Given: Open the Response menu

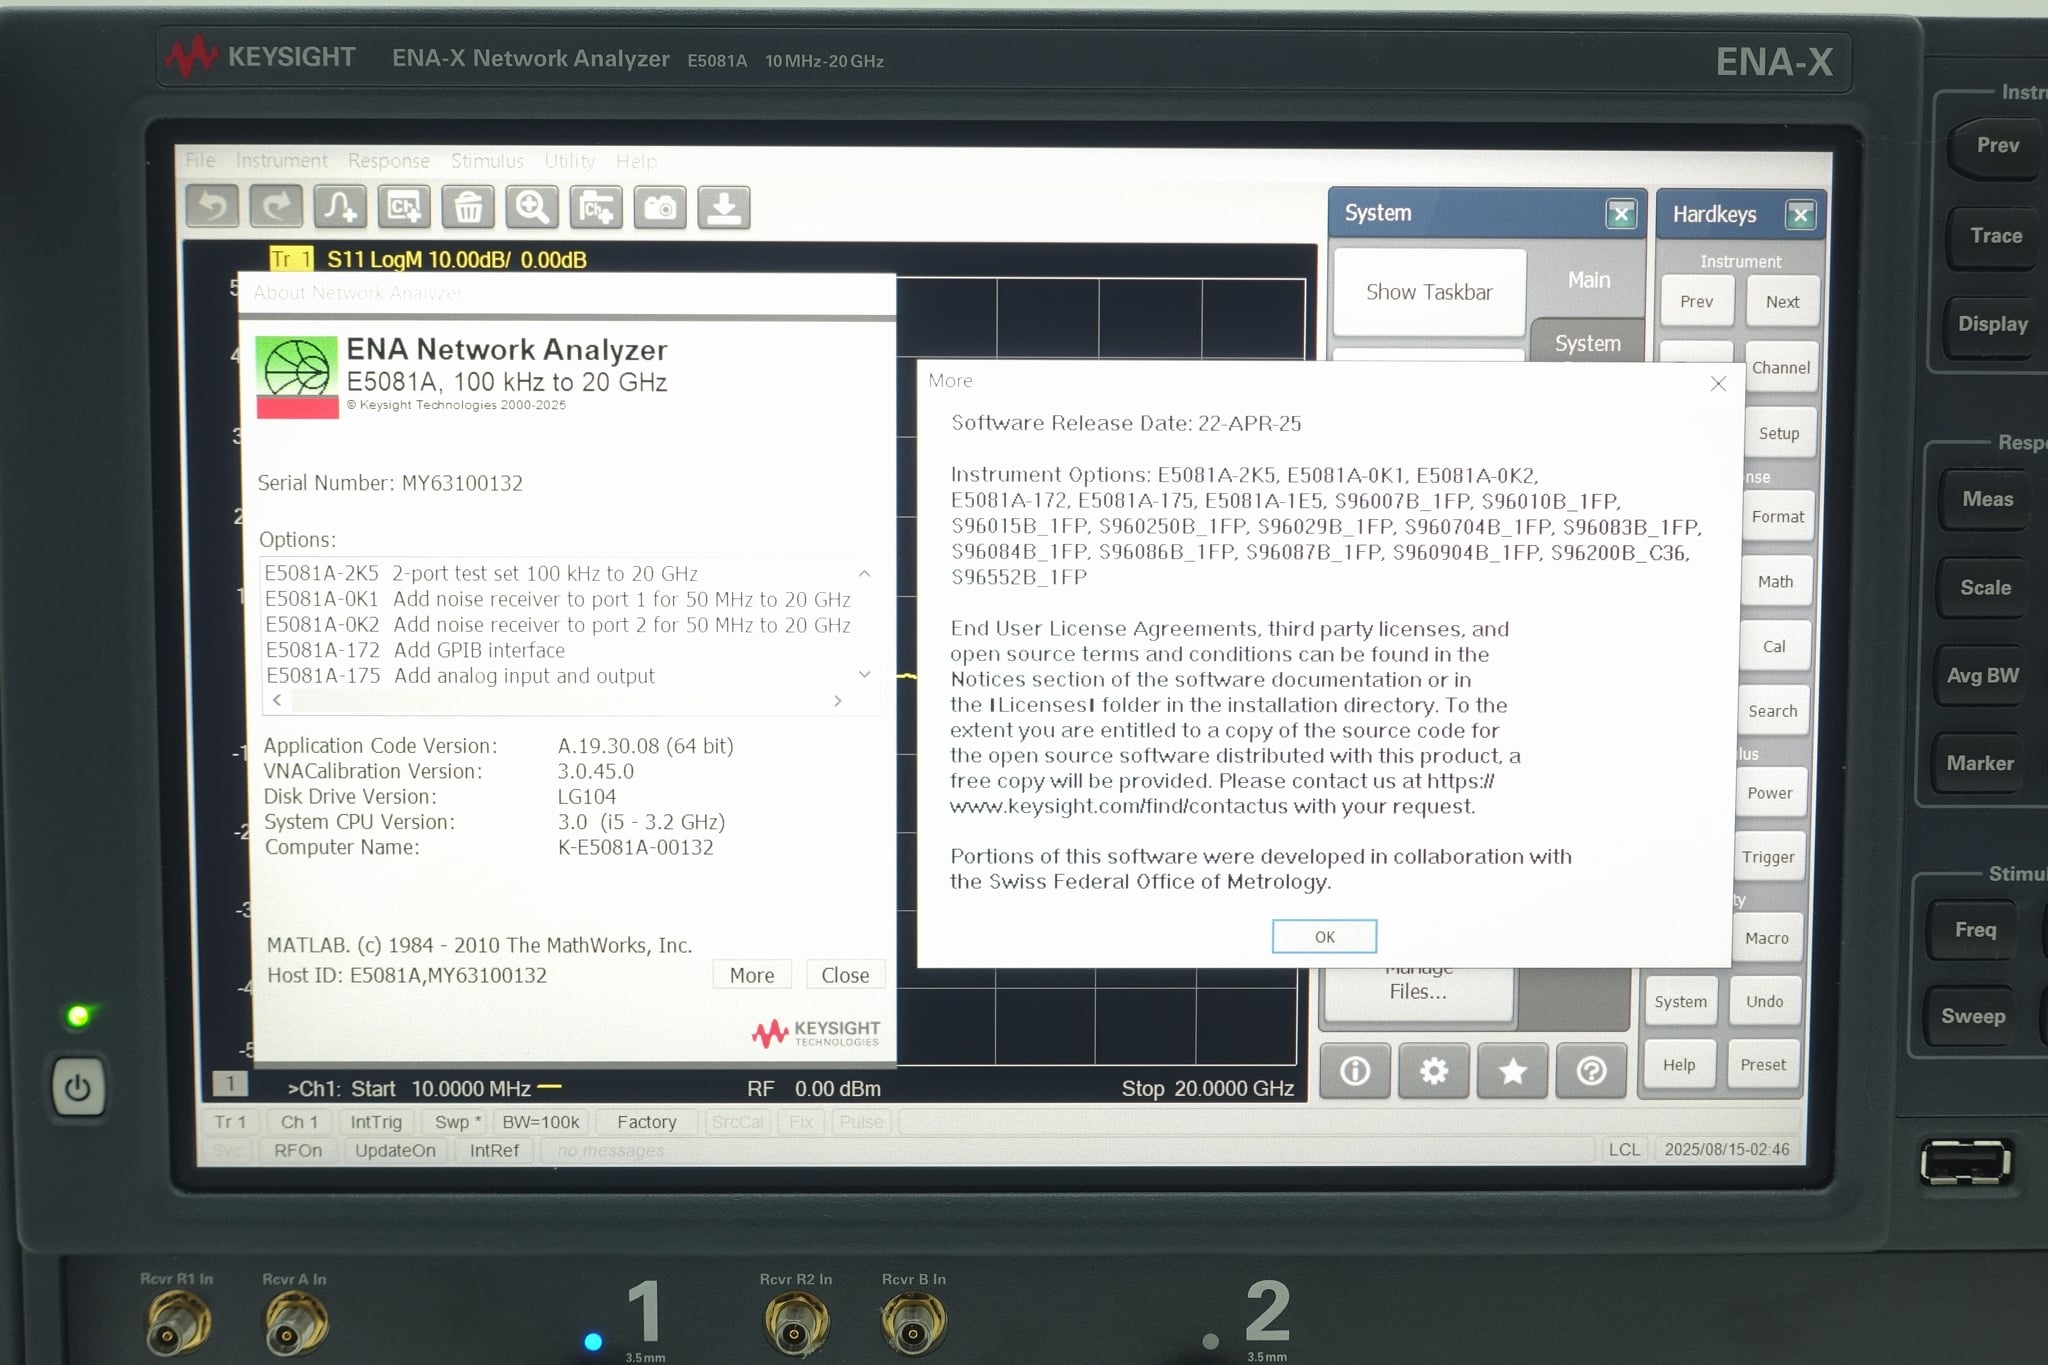Looking at the screenshot, I should pos(389,160).
